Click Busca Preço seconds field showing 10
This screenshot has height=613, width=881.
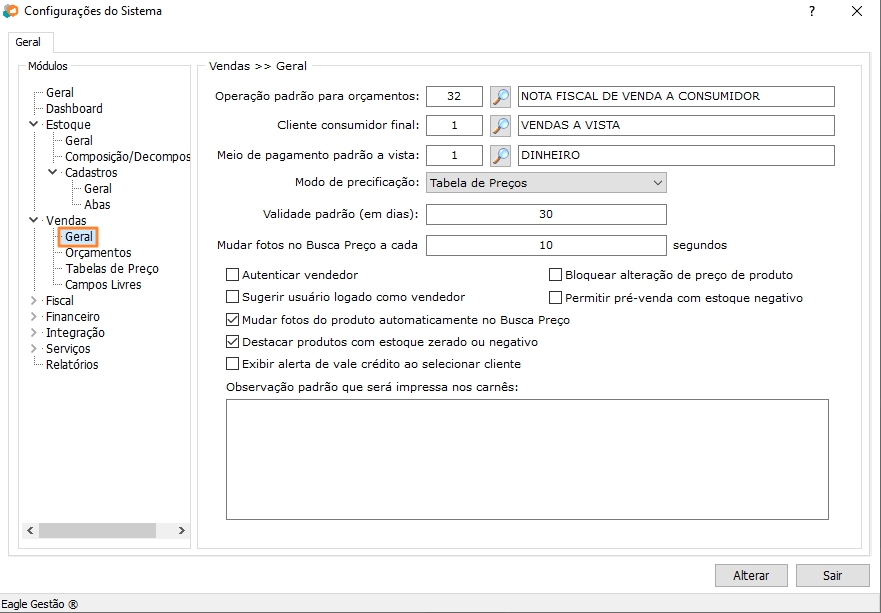click(x=546, y=246)
